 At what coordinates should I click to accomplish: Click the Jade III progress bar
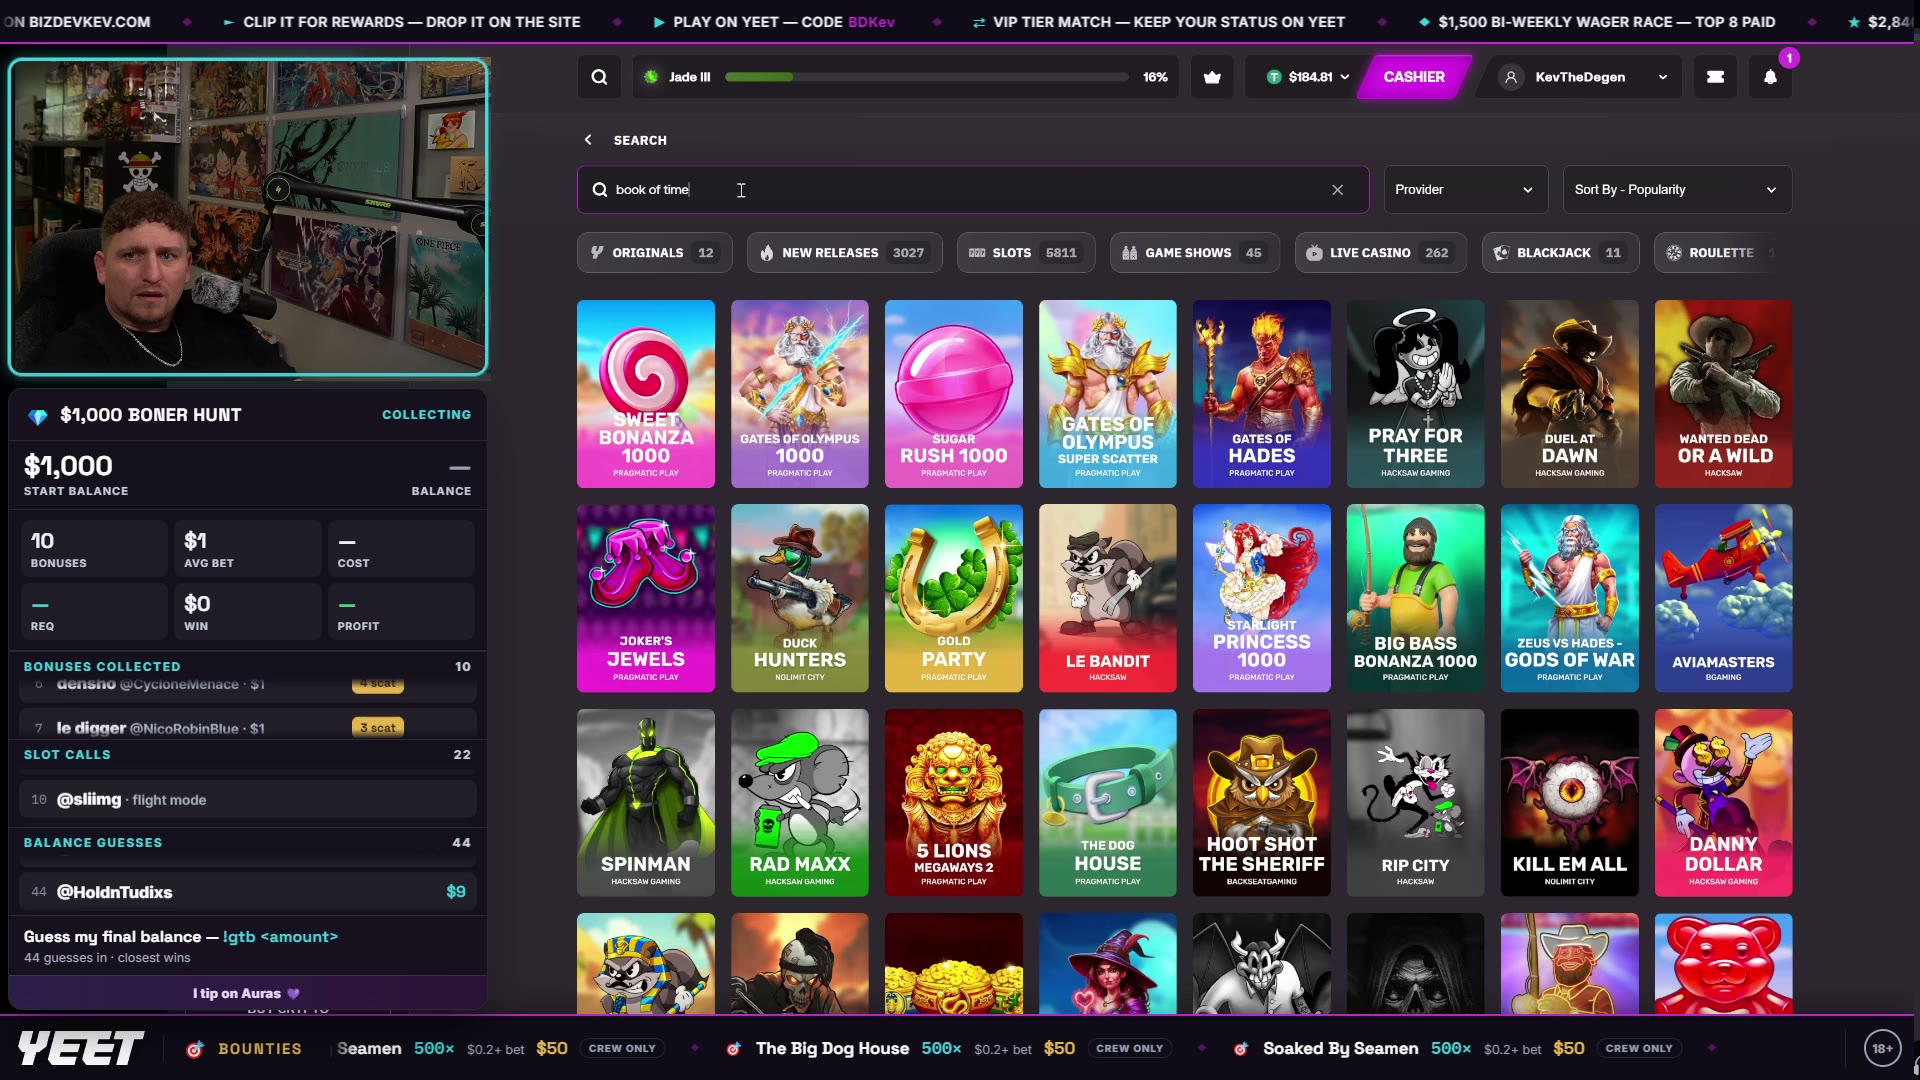(926, 77)
